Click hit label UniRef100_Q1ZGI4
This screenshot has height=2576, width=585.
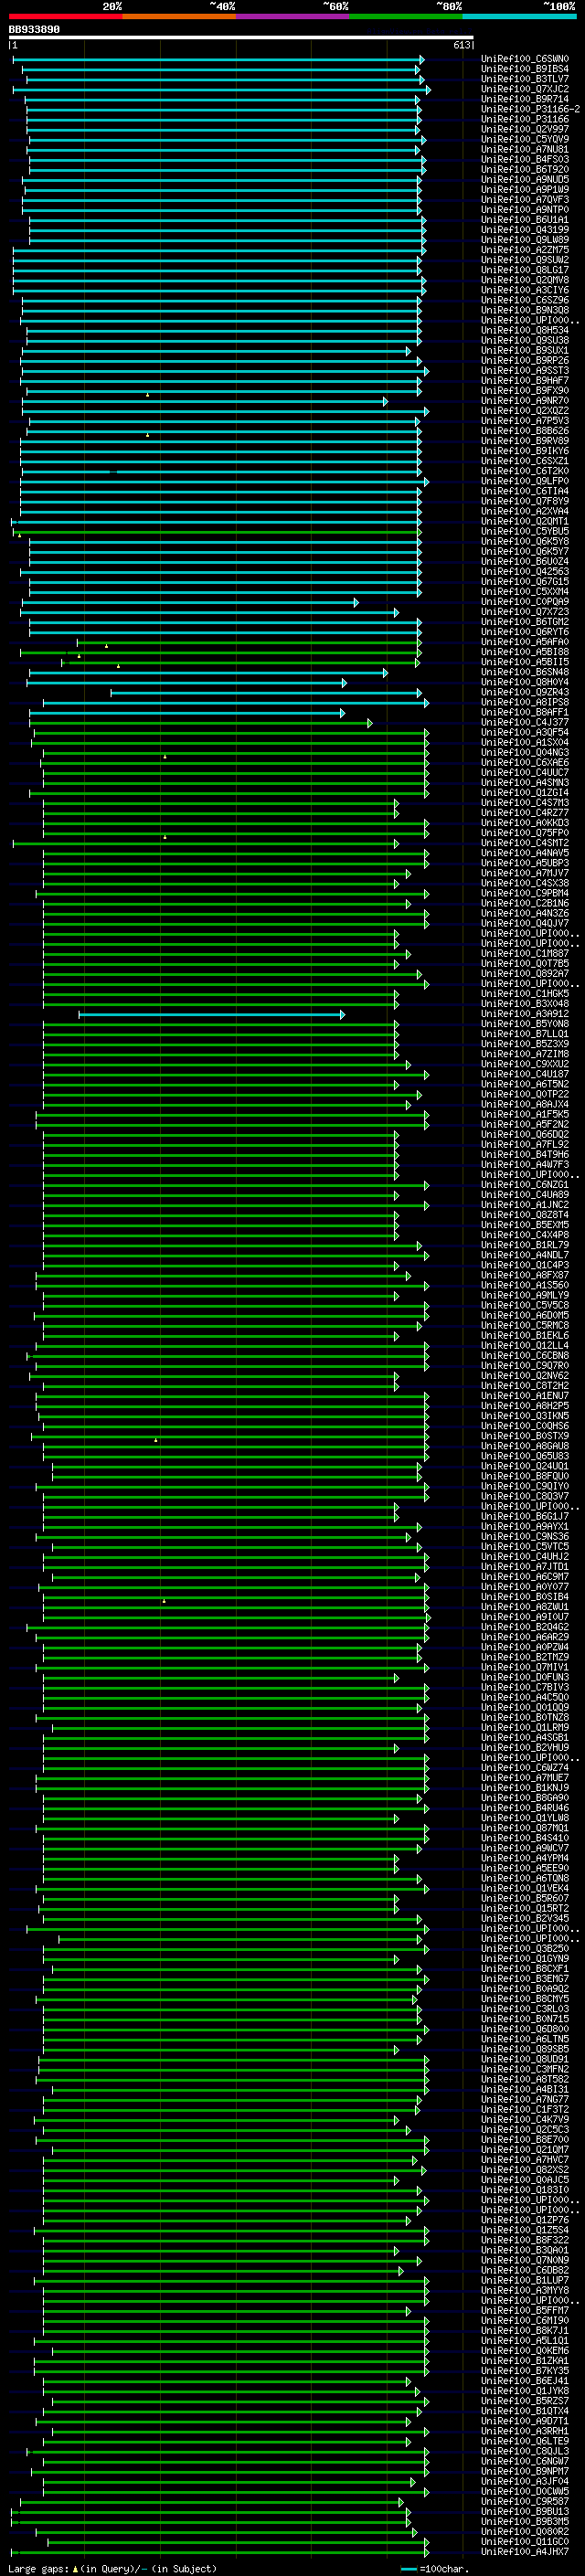click(525, 793)
